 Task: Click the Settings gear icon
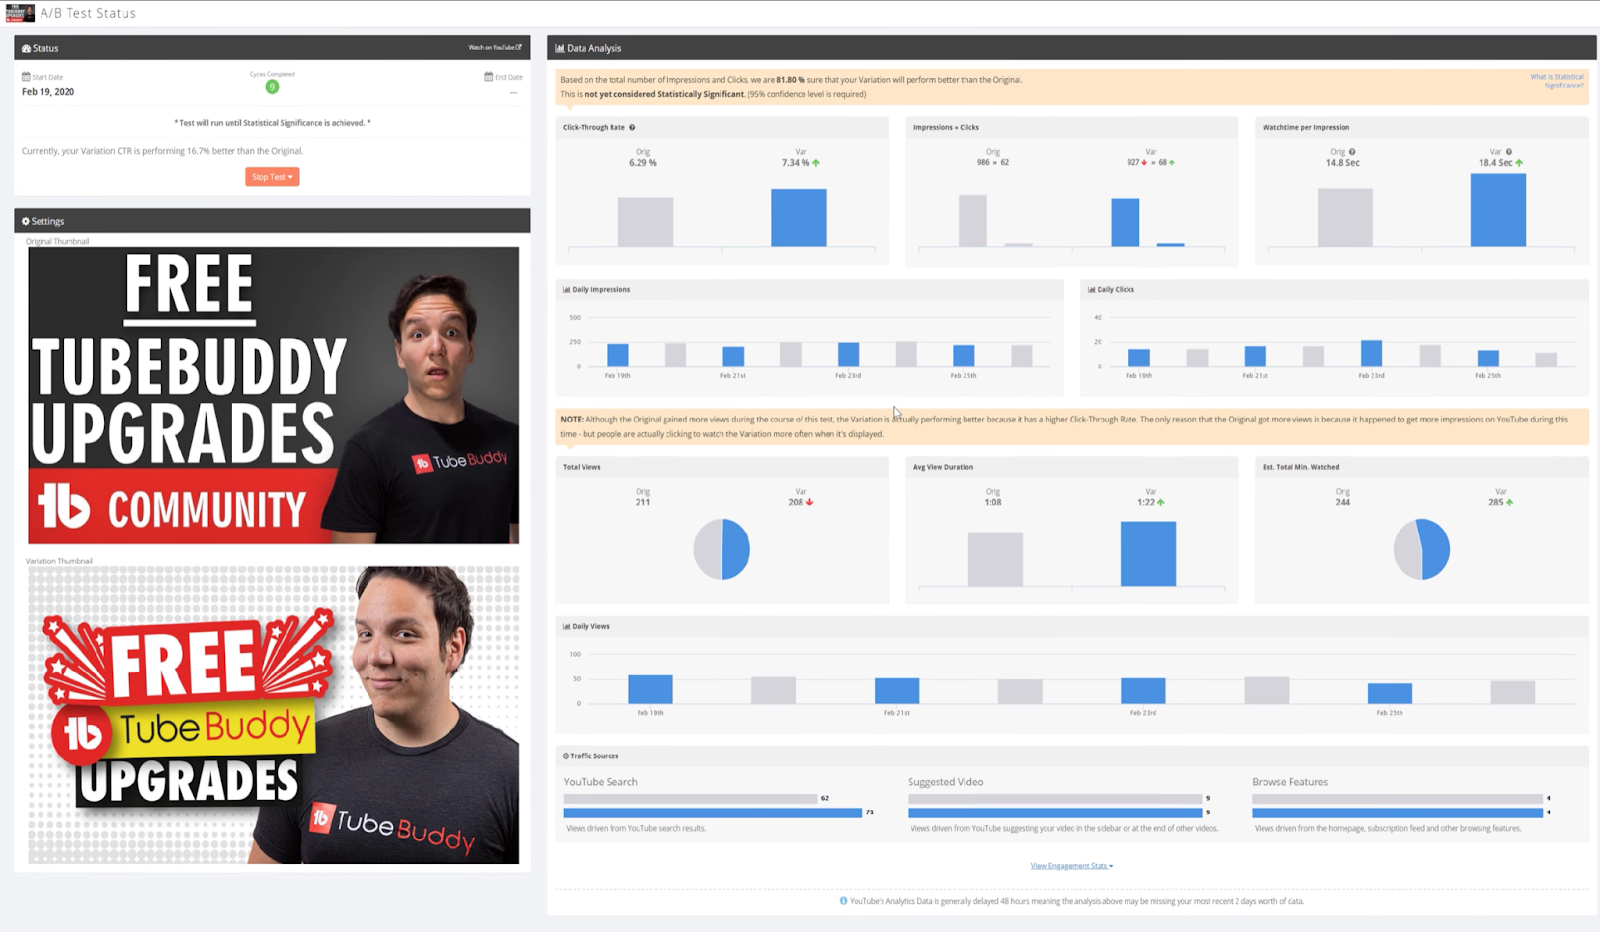(26, 221)
